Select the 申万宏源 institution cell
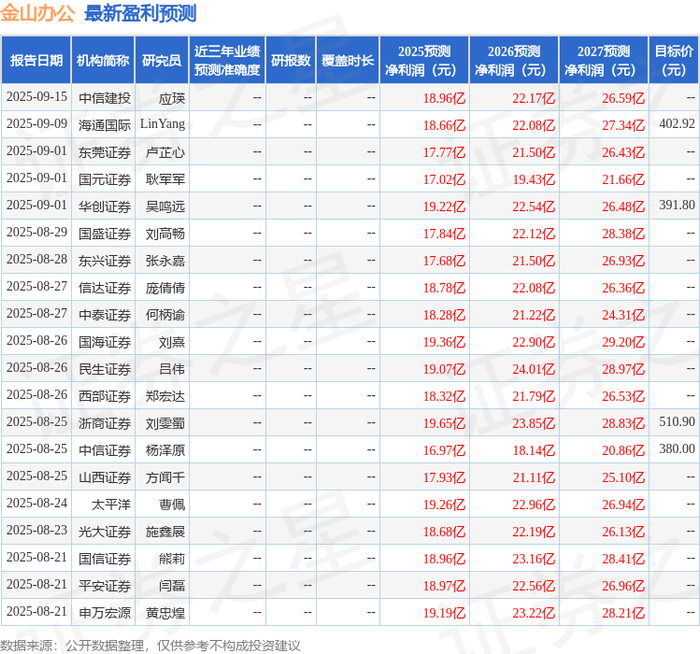Image resolution: width=700 pixels, height=654 pixels. tap(104, 613)
